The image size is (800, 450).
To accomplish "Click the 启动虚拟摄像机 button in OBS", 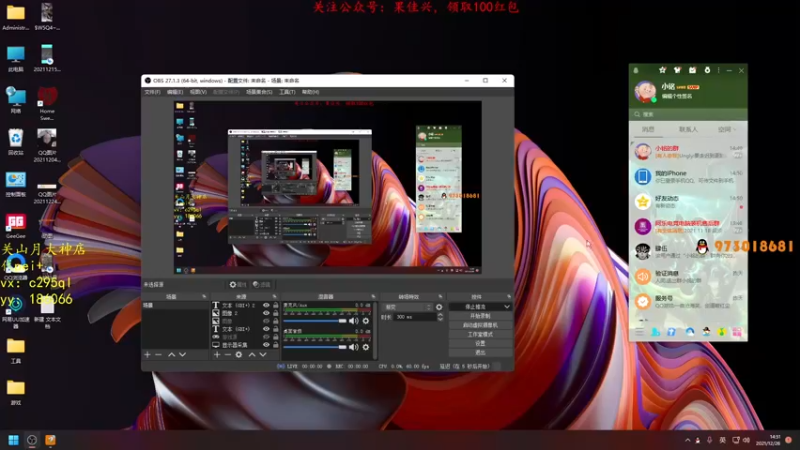I will click(x=481, y=325).
